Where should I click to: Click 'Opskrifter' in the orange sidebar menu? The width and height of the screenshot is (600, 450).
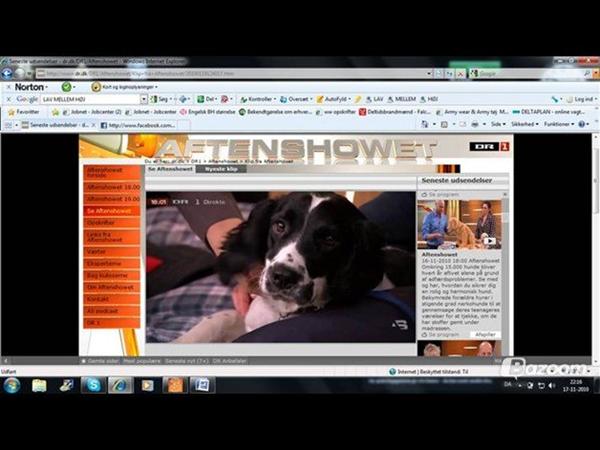pos(112,223)
